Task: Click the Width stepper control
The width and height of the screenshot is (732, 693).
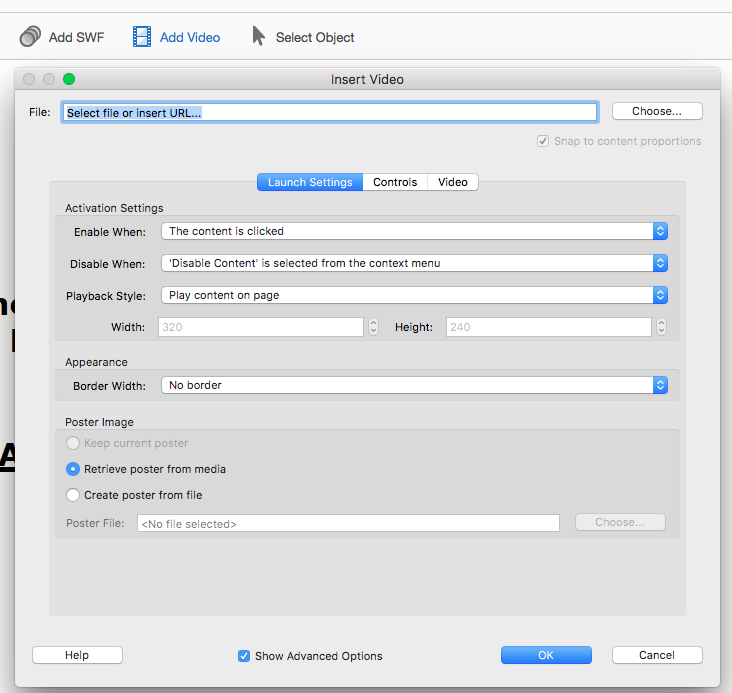Action: click(374, 327)
